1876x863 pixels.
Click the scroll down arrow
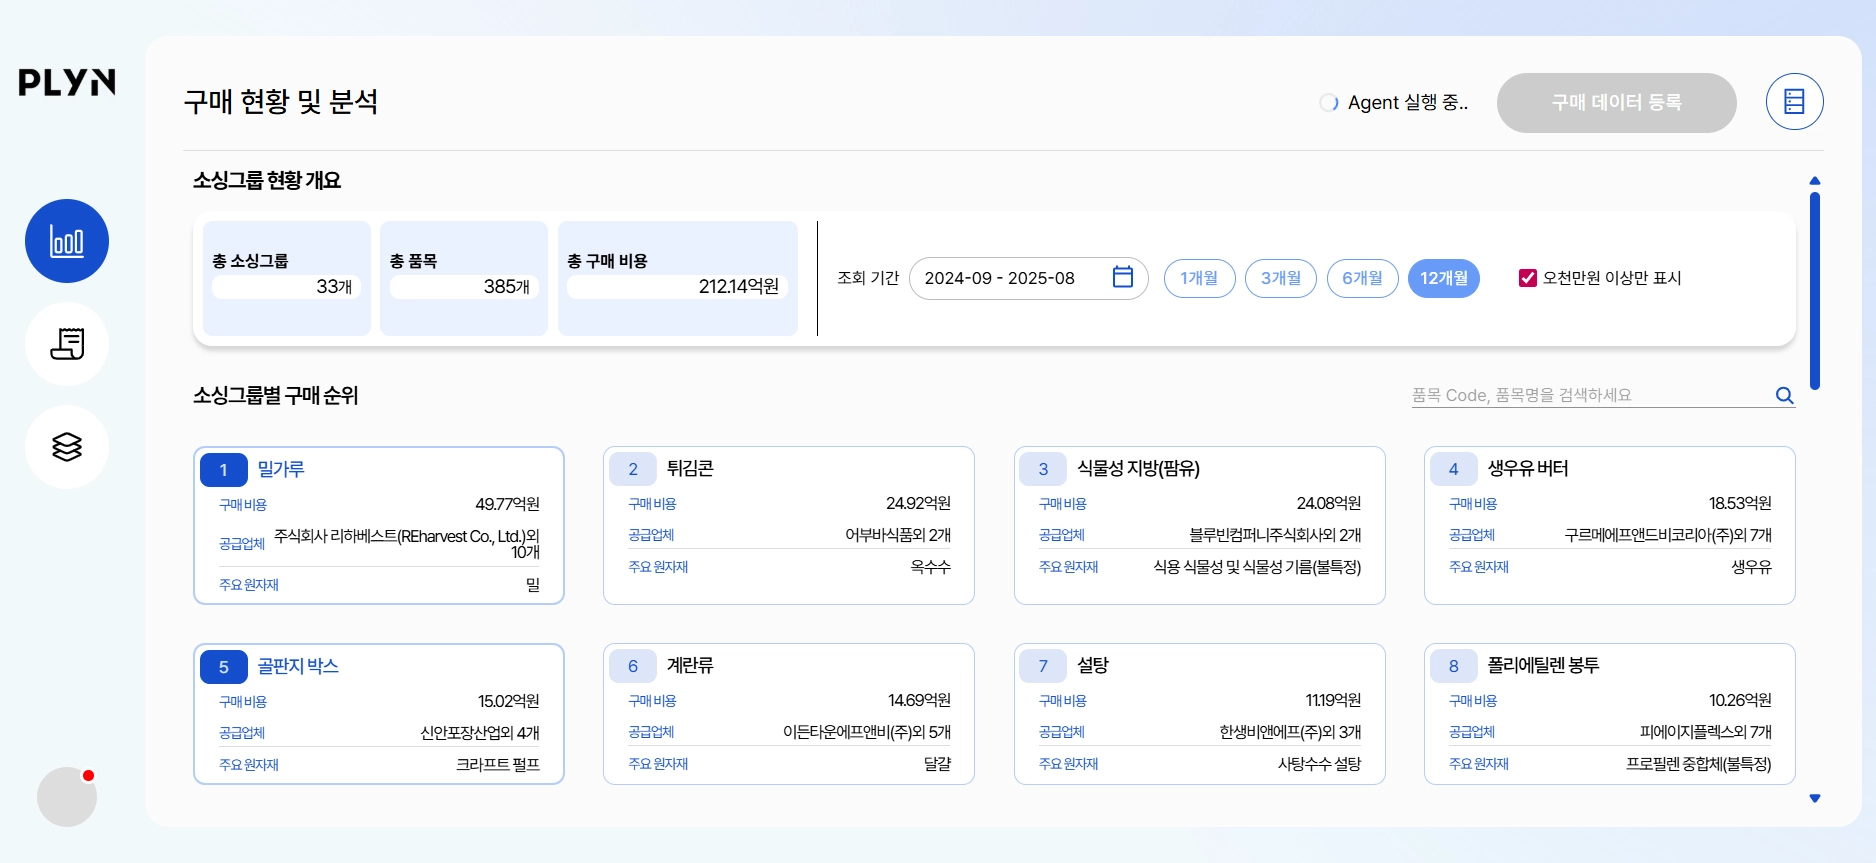click(1814, 798)
